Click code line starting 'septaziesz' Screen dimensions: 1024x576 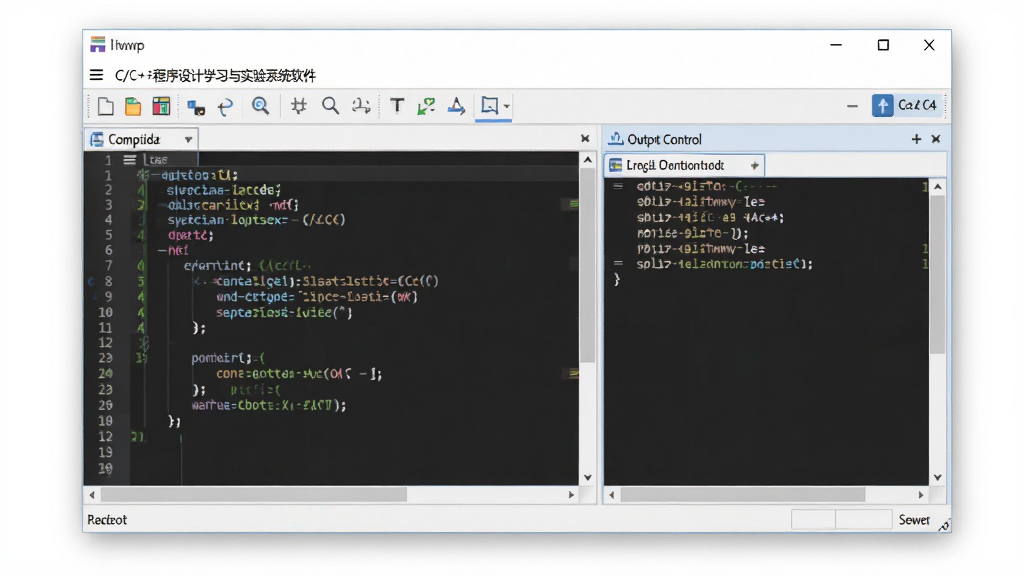(284, 313)
